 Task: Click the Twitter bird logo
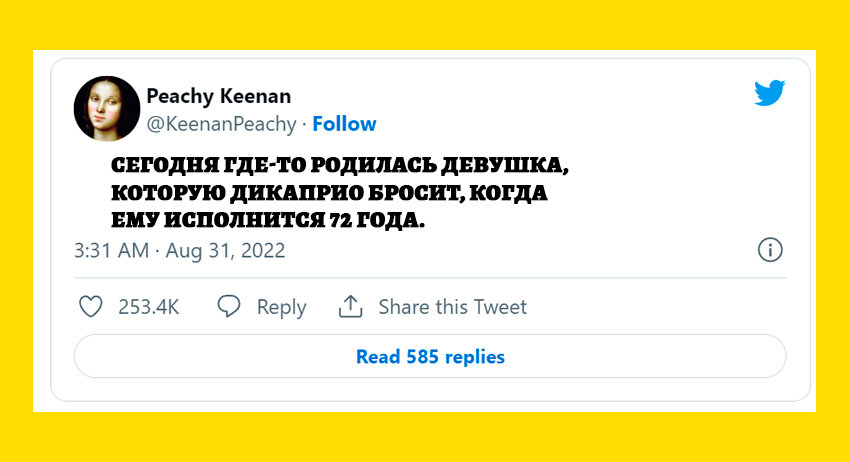pyautogui.click(x=769, y=94)
